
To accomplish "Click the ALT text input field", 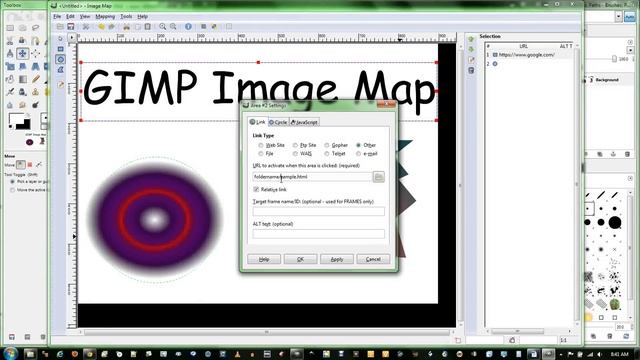I will [x=318, y=233].
